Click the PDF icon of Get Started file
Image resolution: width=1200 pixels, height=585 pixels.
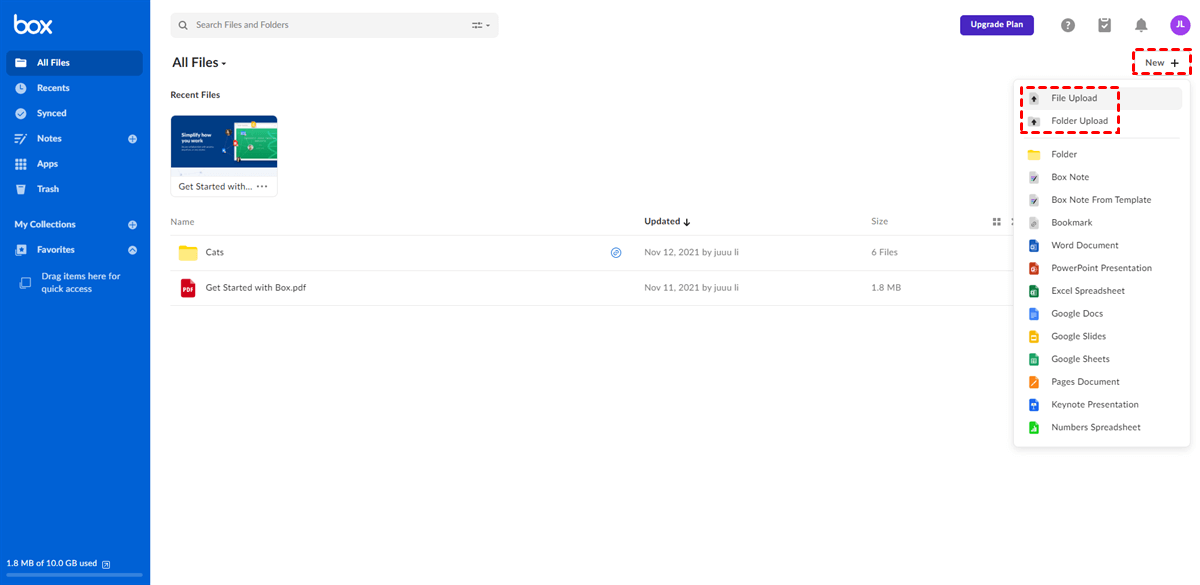coord(188,288)
